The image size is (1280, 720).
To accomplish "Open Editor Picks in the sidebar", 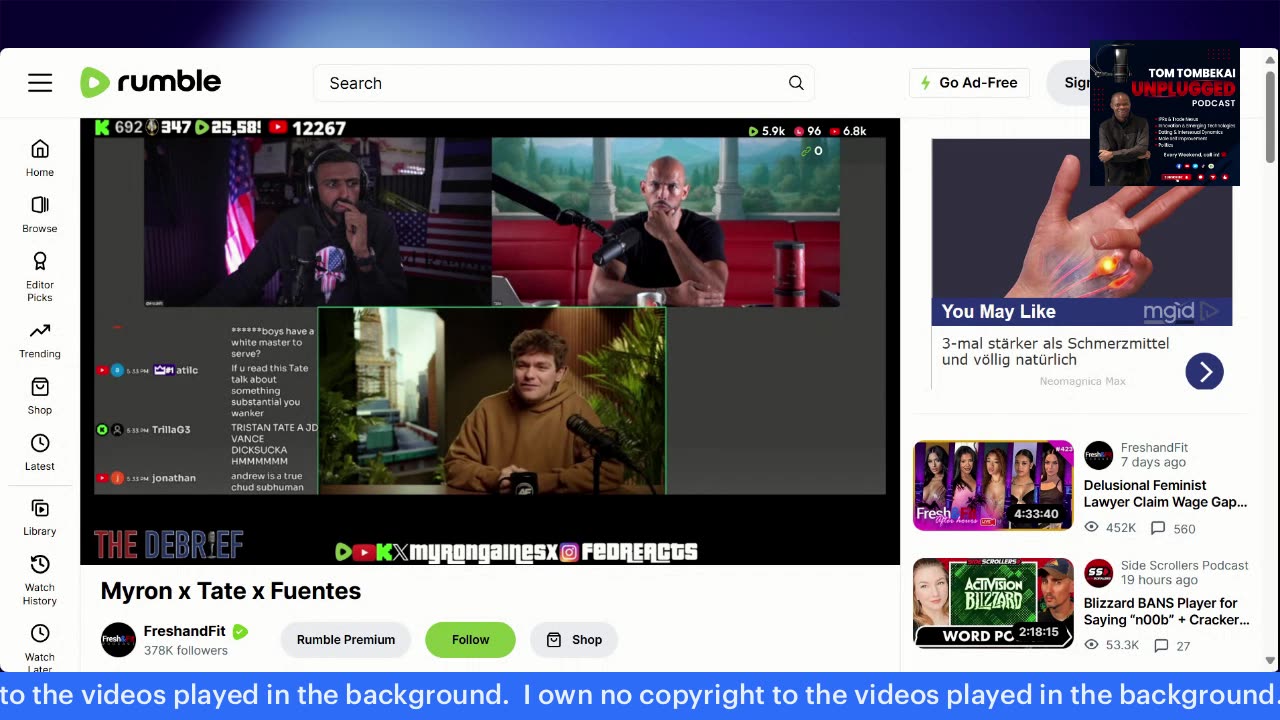I will [x=40, y=276].
